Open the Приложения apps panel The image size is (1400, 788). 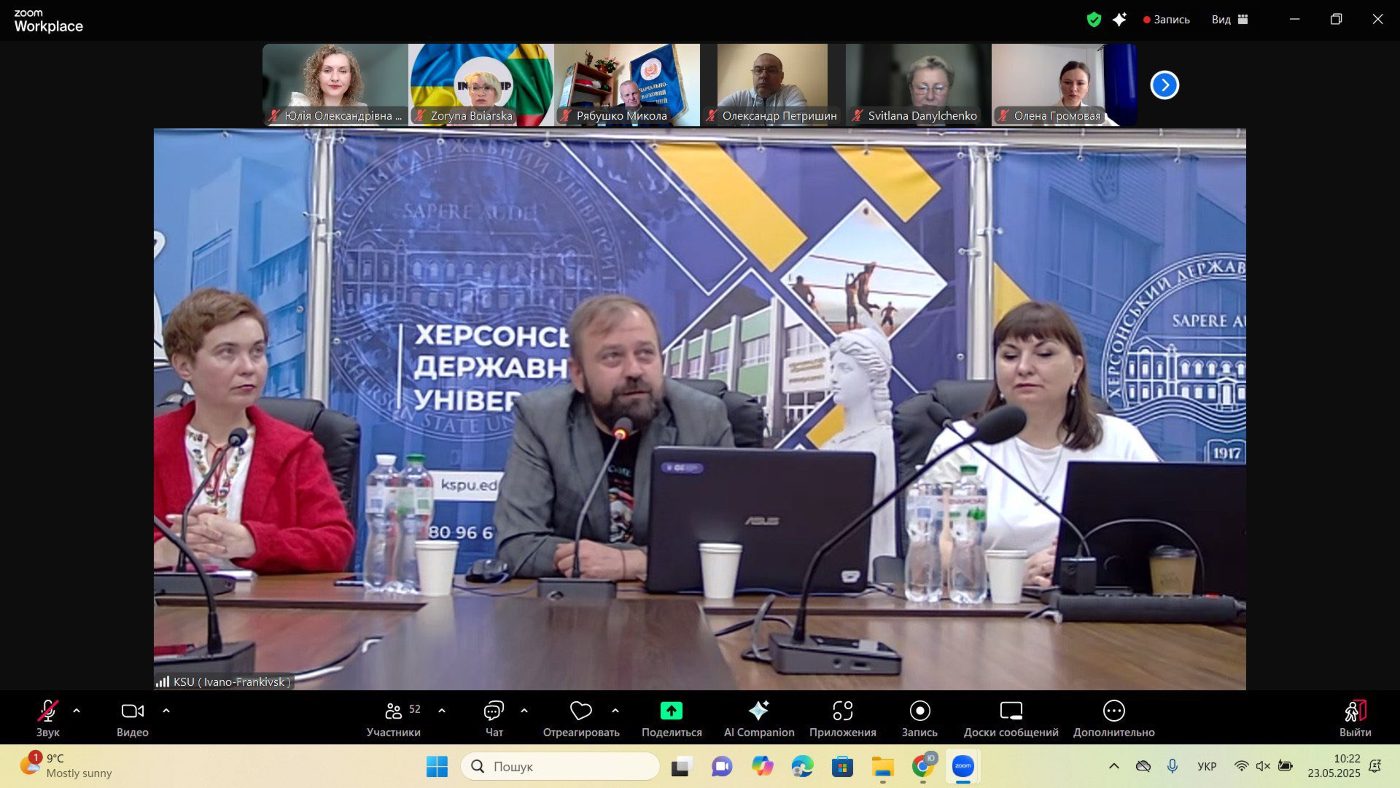click(x=843, y=718)
